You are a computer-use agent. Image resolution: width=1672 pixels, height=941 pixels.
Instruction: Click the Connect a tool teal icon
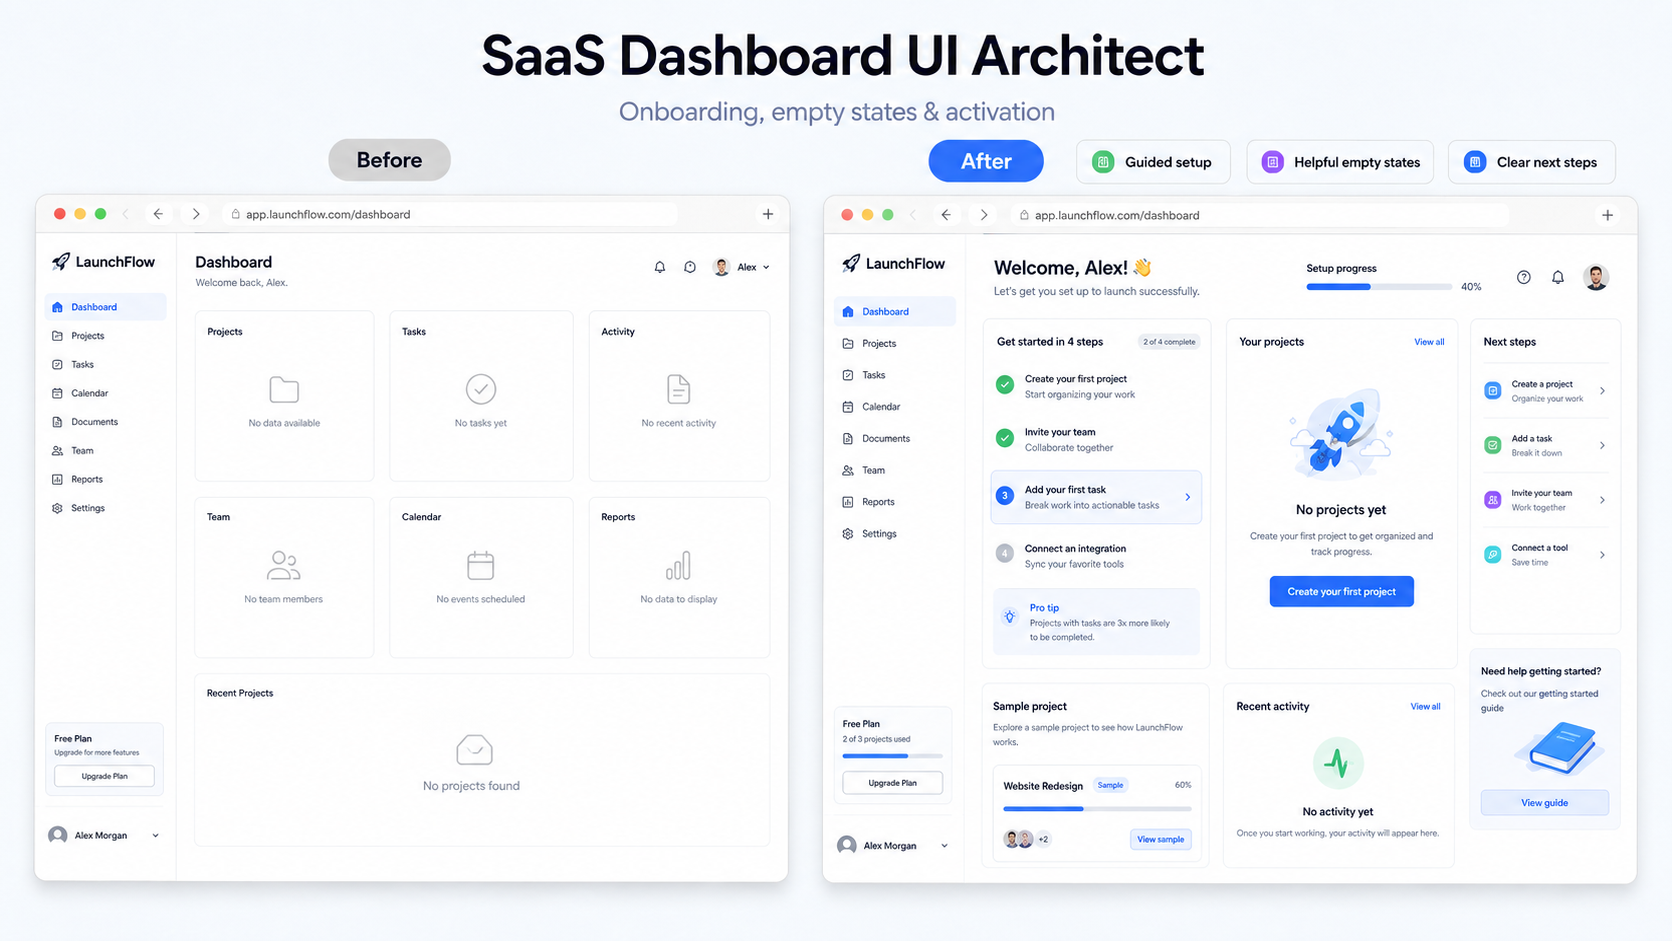click(1493, 554)
